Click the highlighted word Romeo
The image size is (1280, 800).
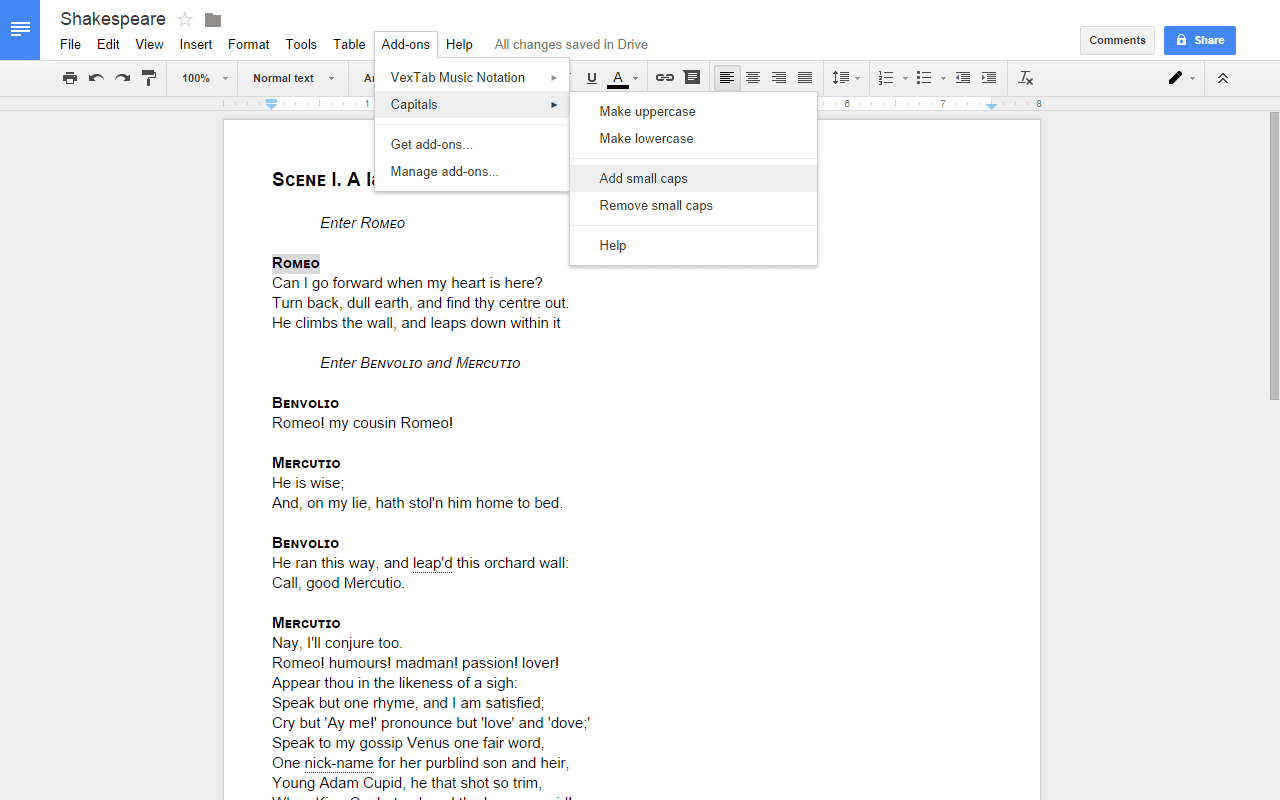click(x=296, y=263)
